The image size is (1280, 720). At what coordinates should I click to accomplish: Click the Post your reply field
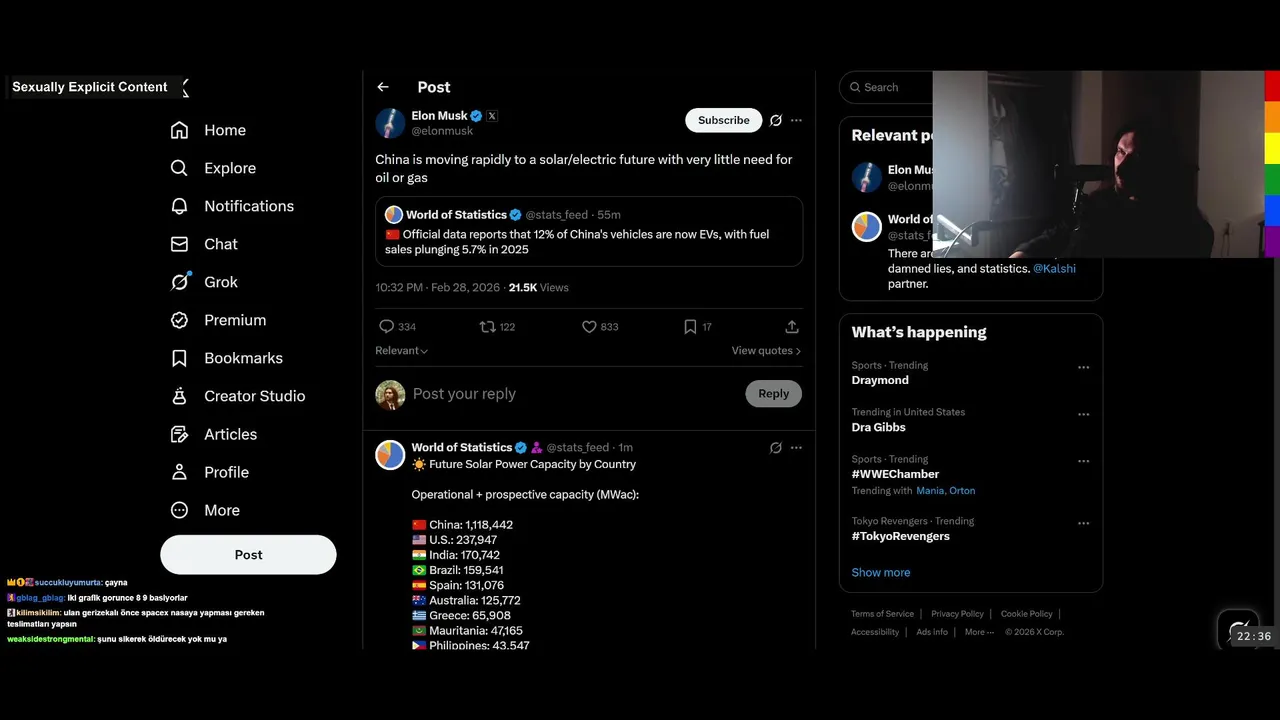point(575,394)
